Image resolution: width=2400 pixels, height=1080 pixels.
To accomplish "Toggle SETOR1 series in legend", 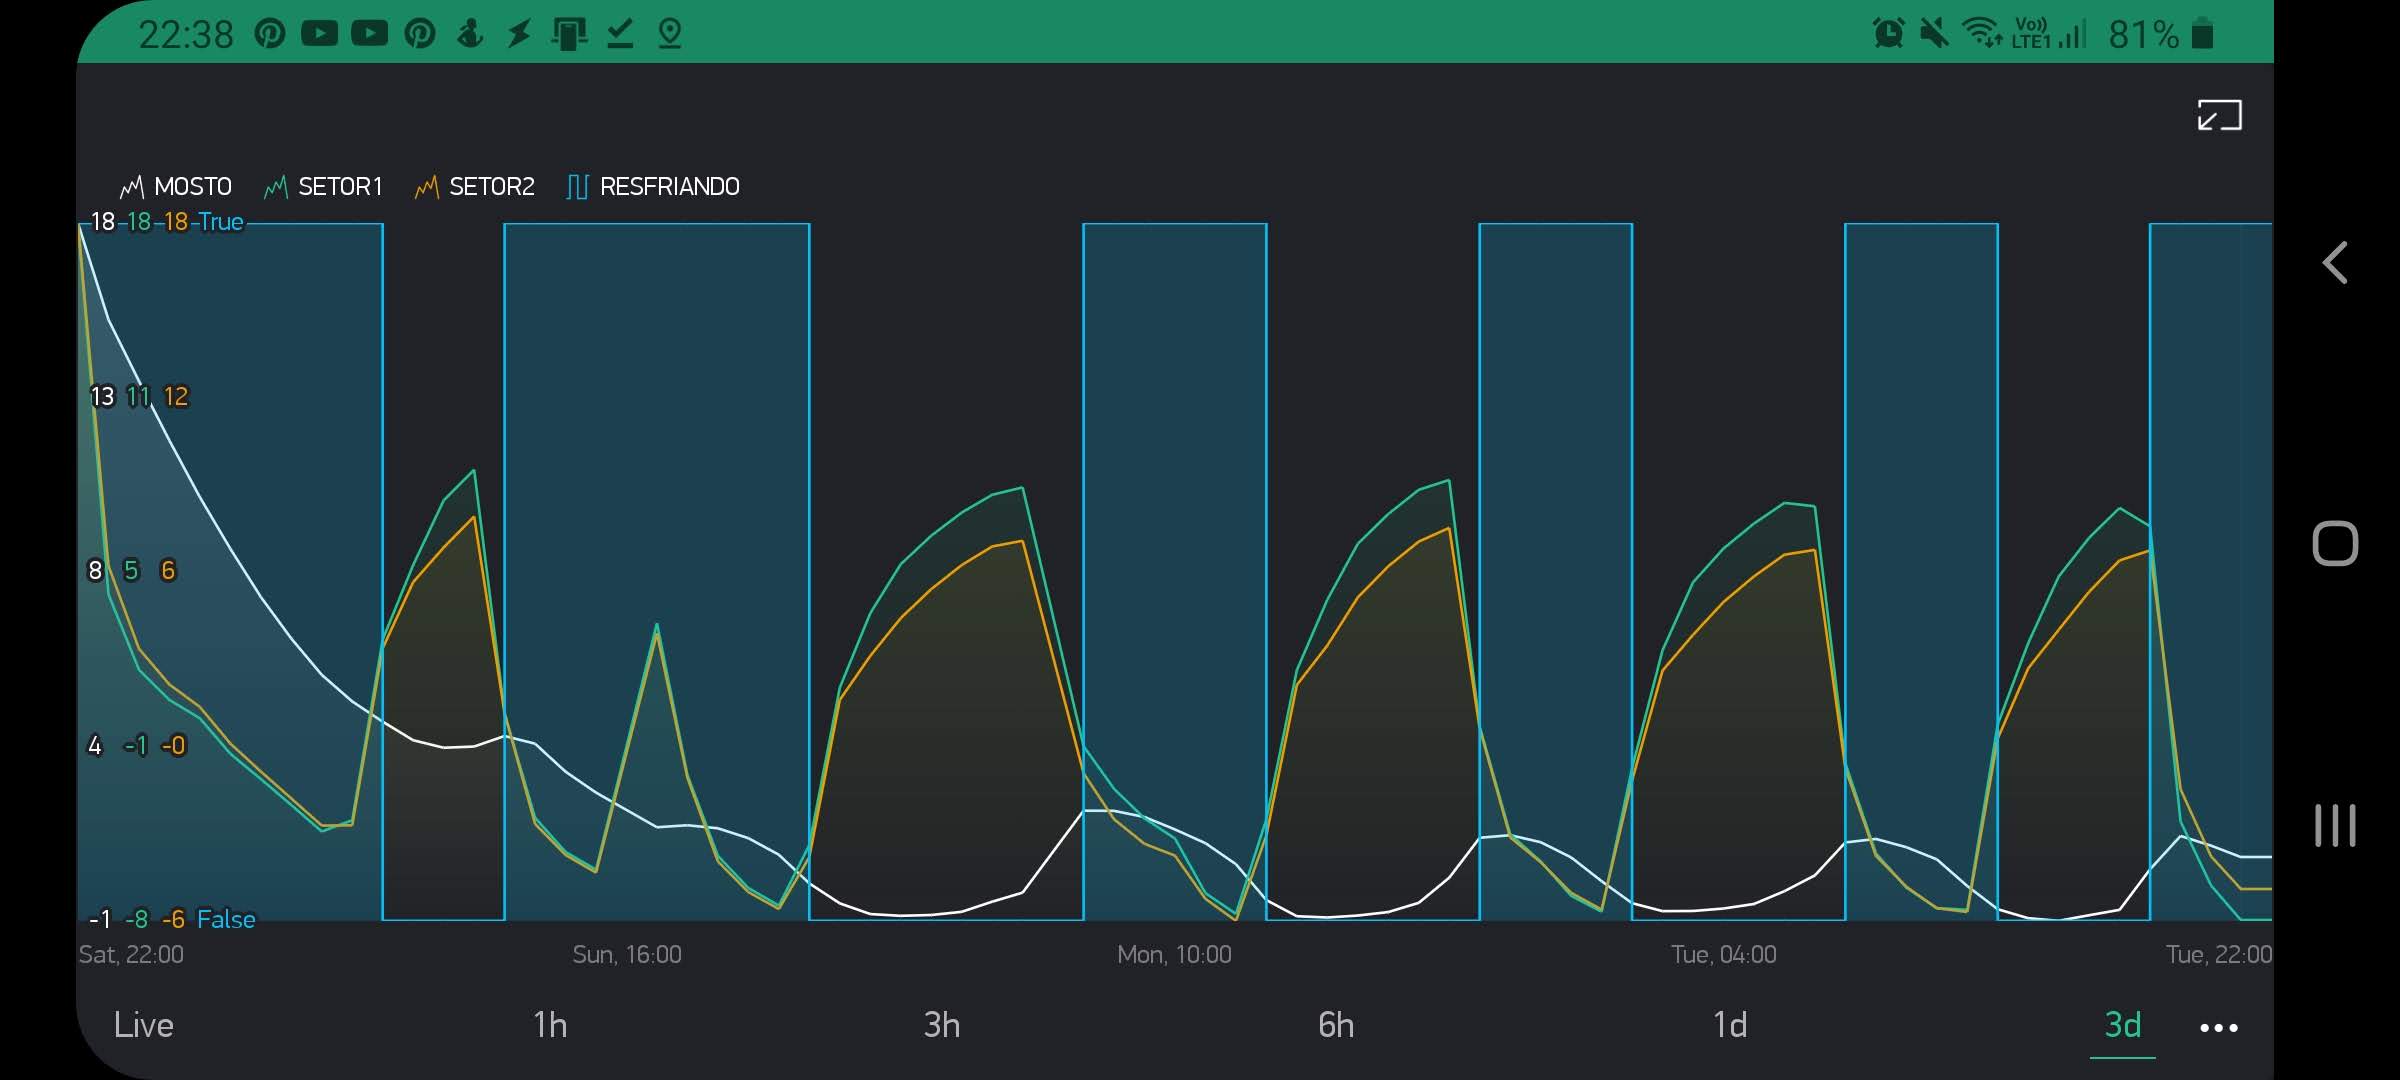I will (x=323, y=187).
